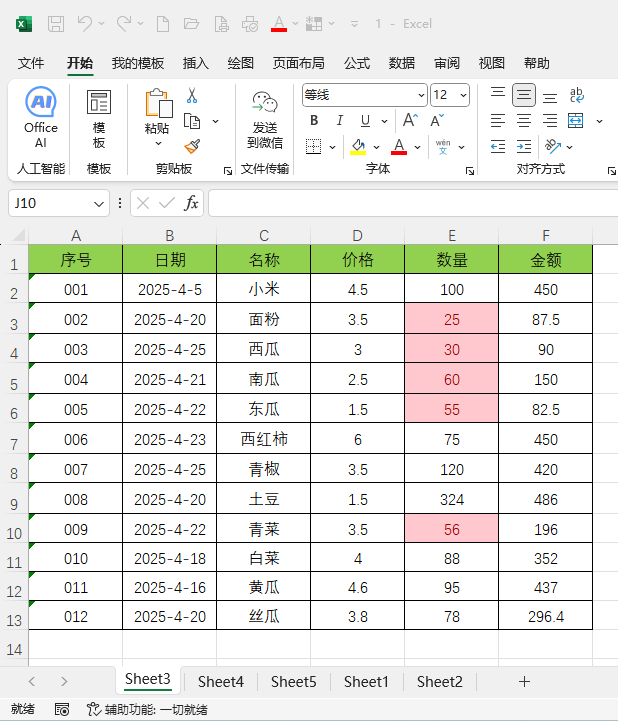Toggle underline formatting

(x=365, y=120)
